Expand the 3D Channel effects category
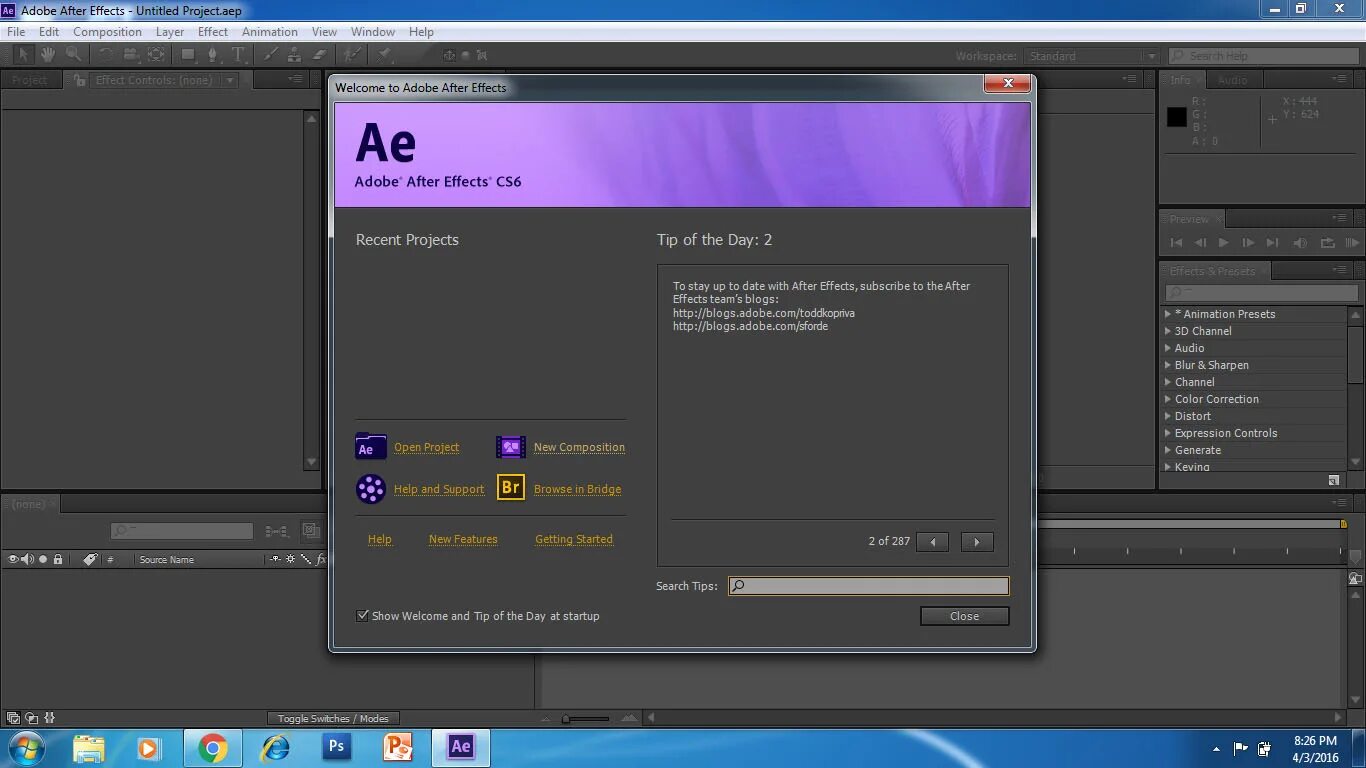Screen dimensions: 1366x768 point(1168,331)
